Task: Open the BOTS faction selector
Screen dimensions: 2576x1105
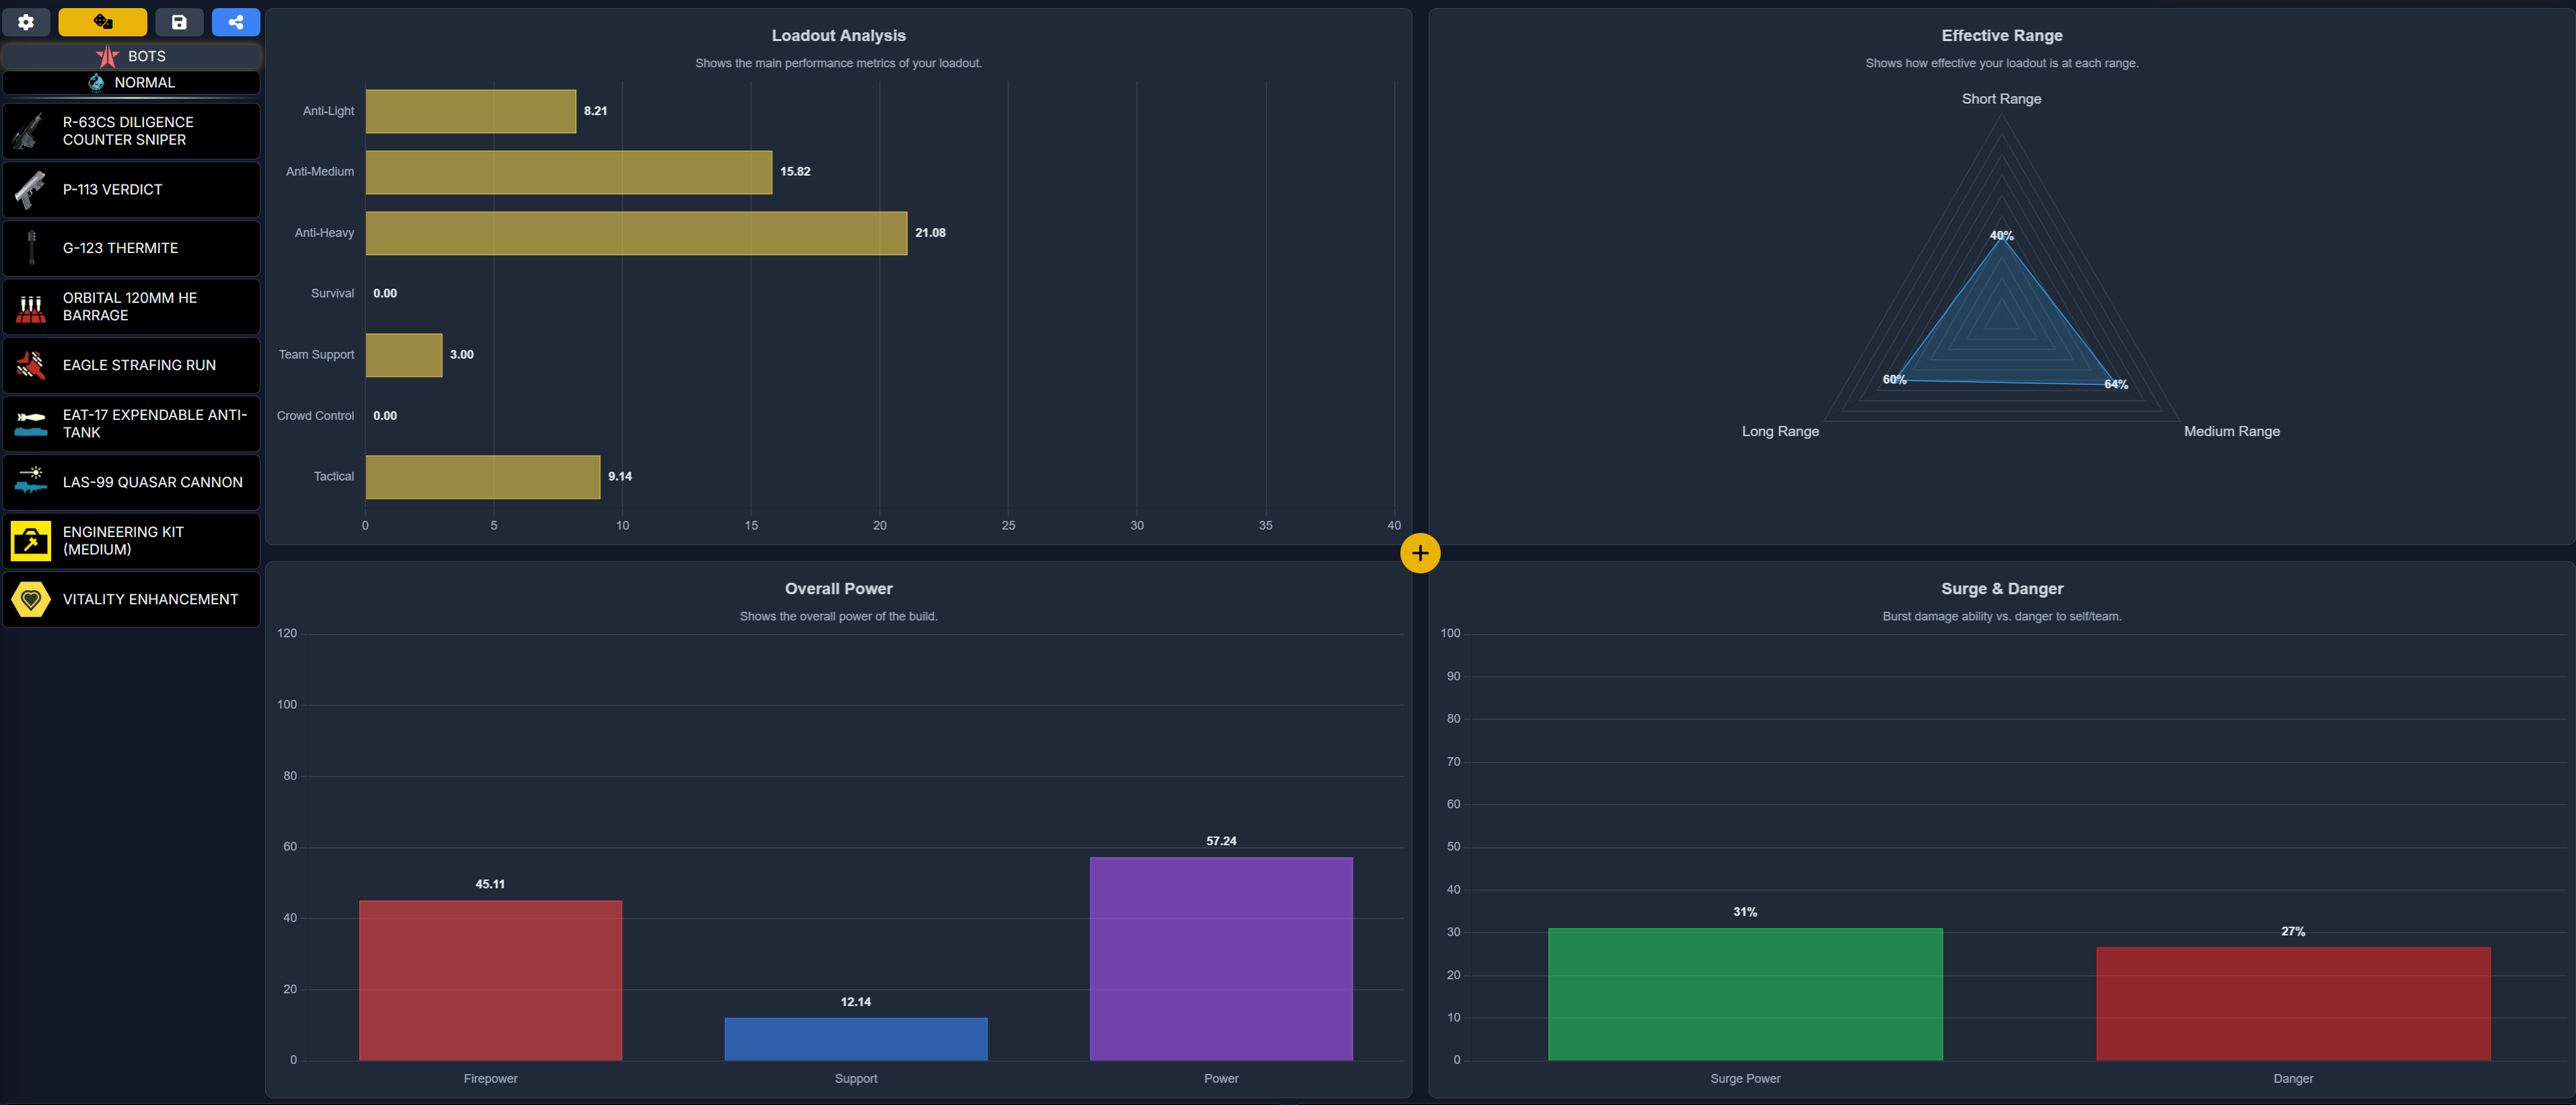Action: [131, 56]
